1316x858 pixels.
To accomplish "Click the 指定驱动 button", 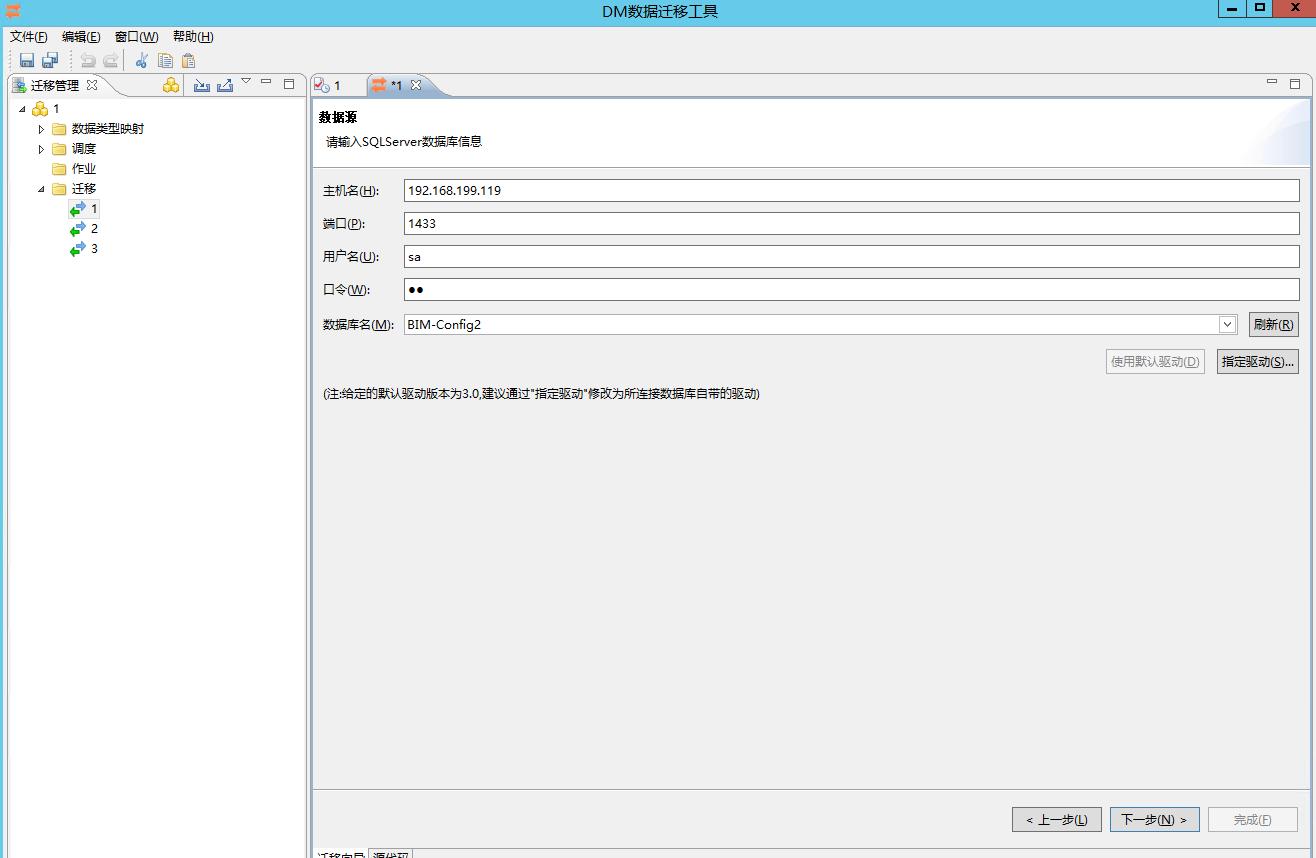I will 1258,361.
